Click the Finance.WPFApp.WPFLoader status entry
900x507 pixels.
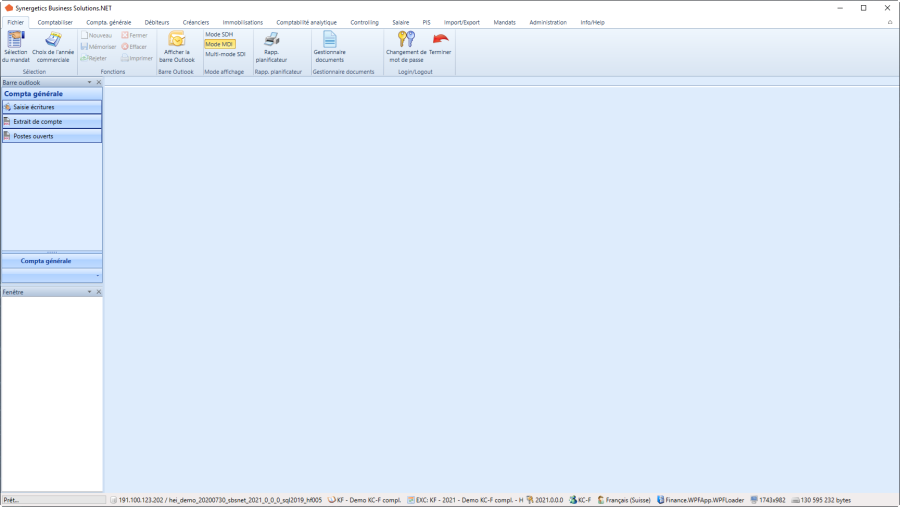700,500
